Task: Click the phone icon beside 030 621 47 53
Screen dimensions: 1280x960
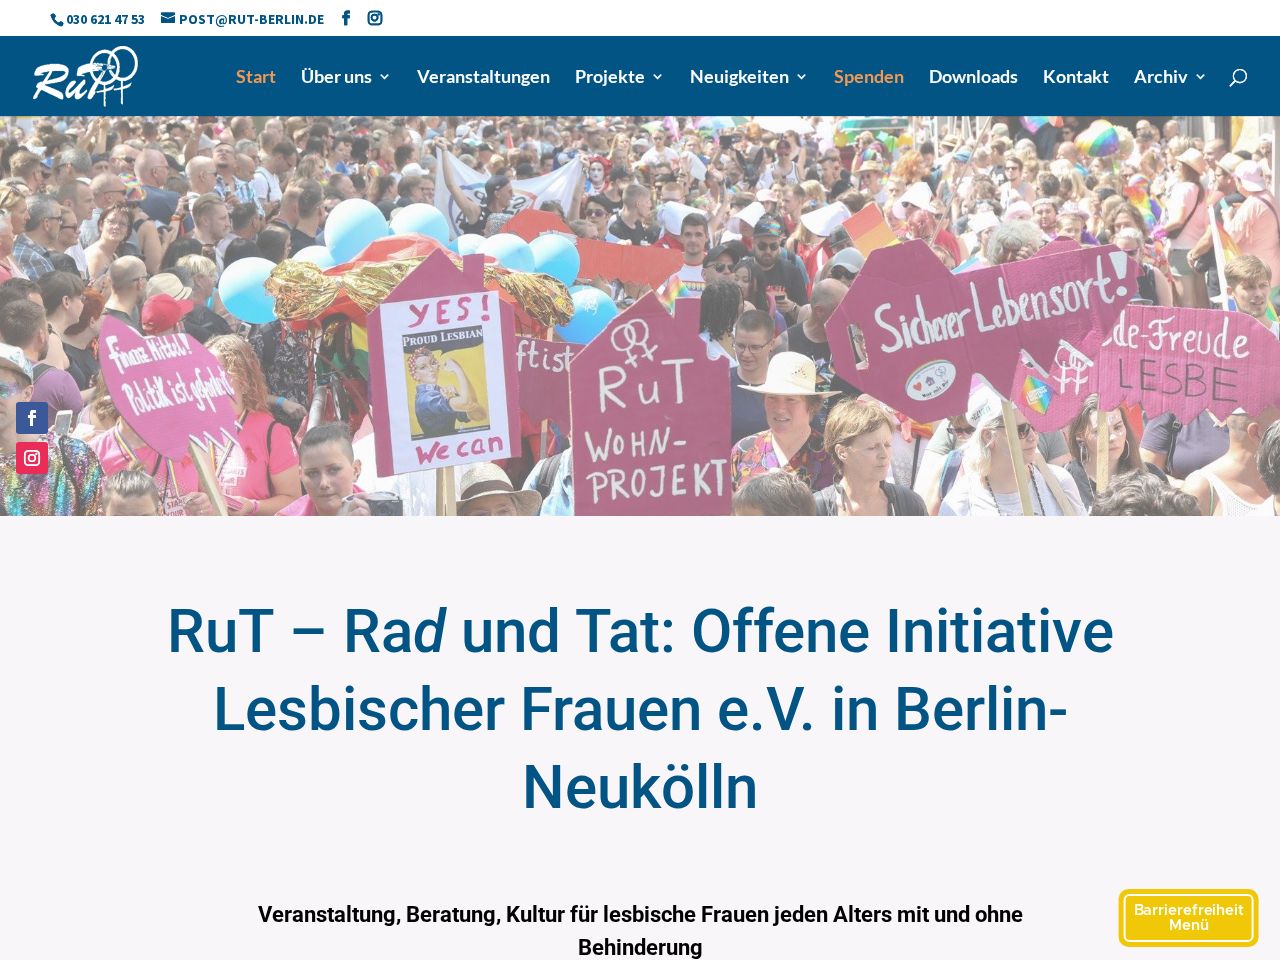Action: pos(57,19)
